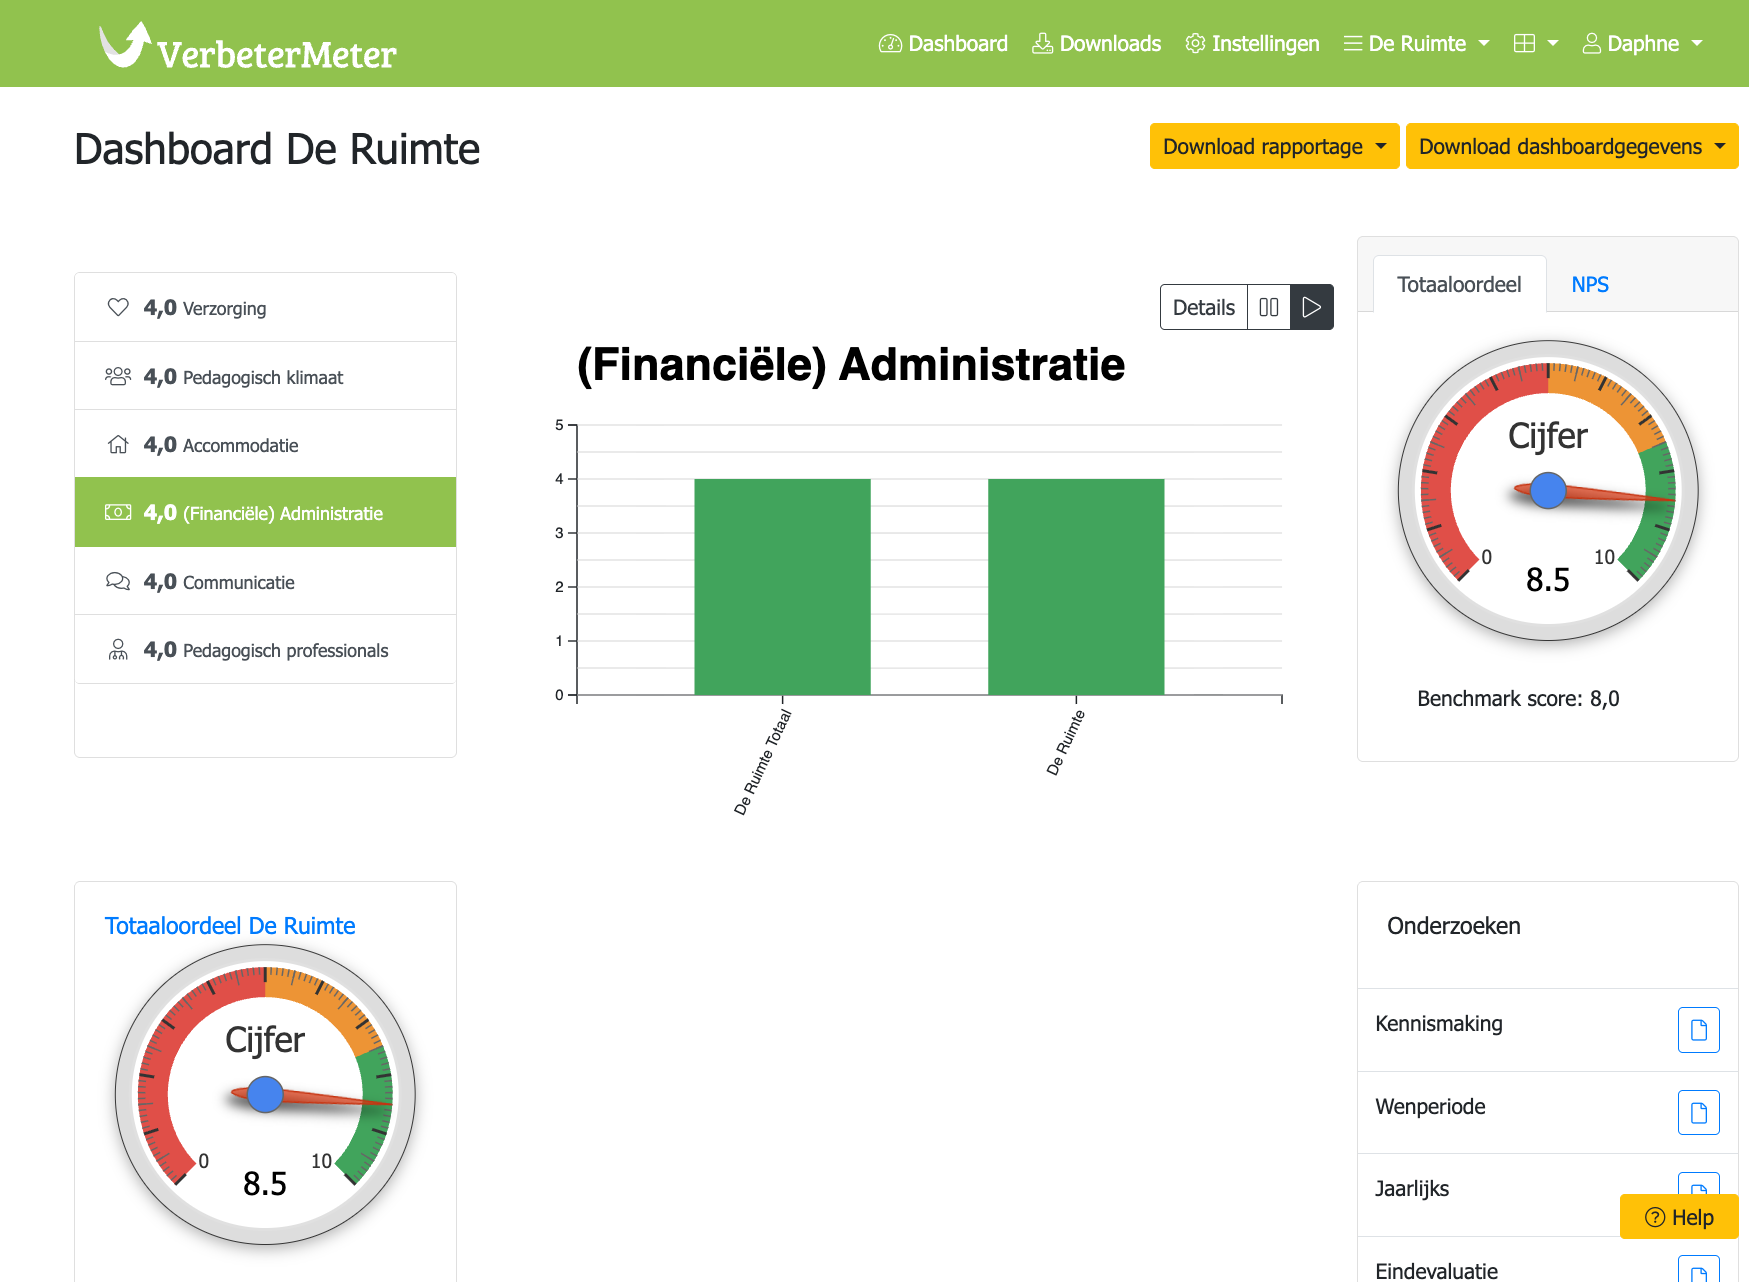Click the De Ruimte bar in chart
Image resolution: width=1749 pixels, height=1282 pixels.
tap(1076, 587)
